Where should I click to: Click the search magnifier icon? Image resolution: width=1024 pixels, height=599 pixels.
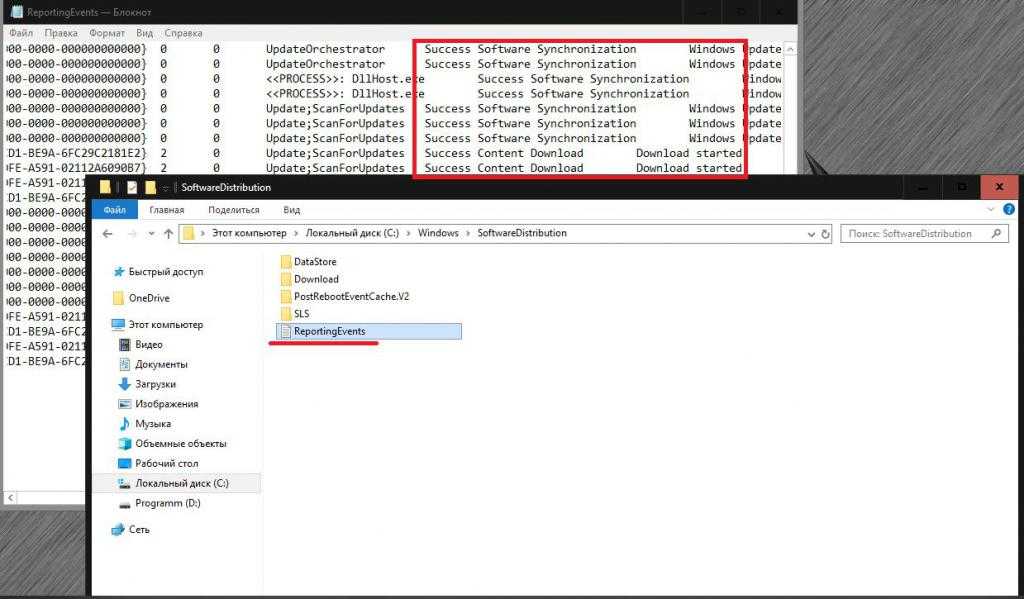[x=996, y=233]
